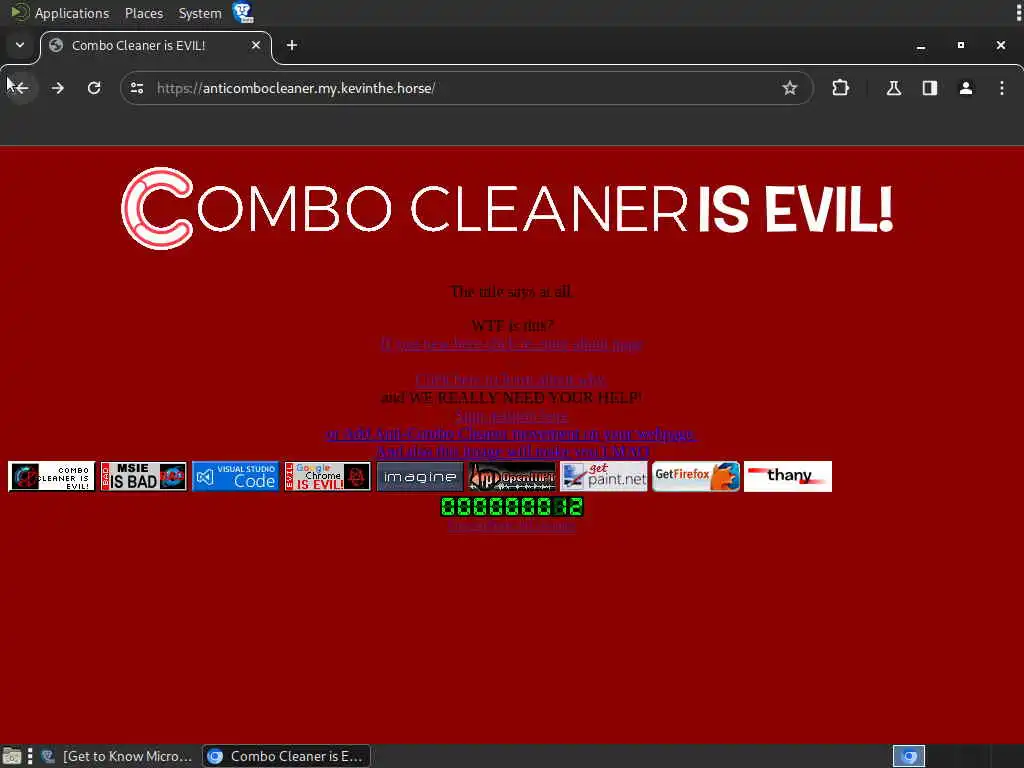Screen dimensions: 1024x768
Task: Go forward using the forward arrow
Action: [57, 88]
